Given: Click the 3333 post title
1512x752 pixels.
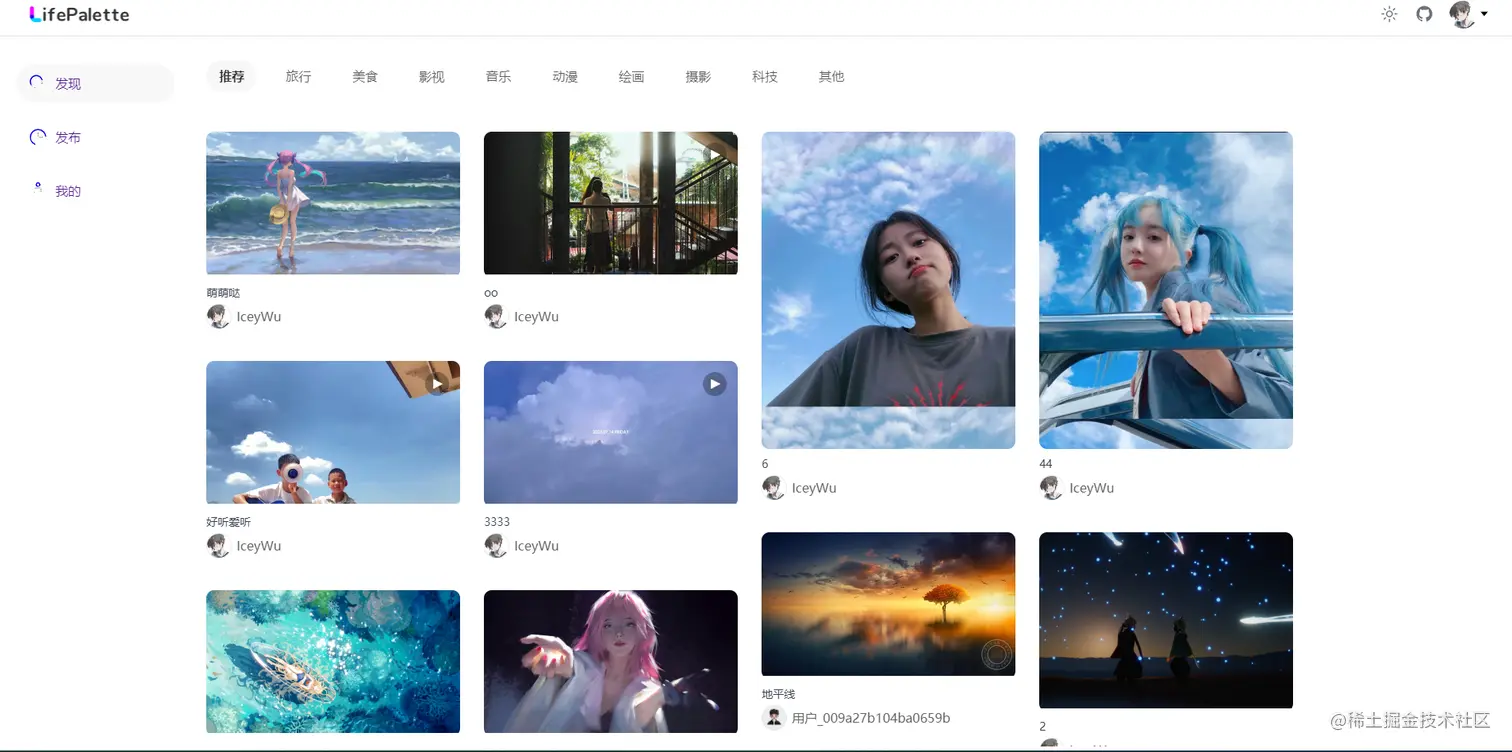Looking at the screenshot, I should (497, 522).
